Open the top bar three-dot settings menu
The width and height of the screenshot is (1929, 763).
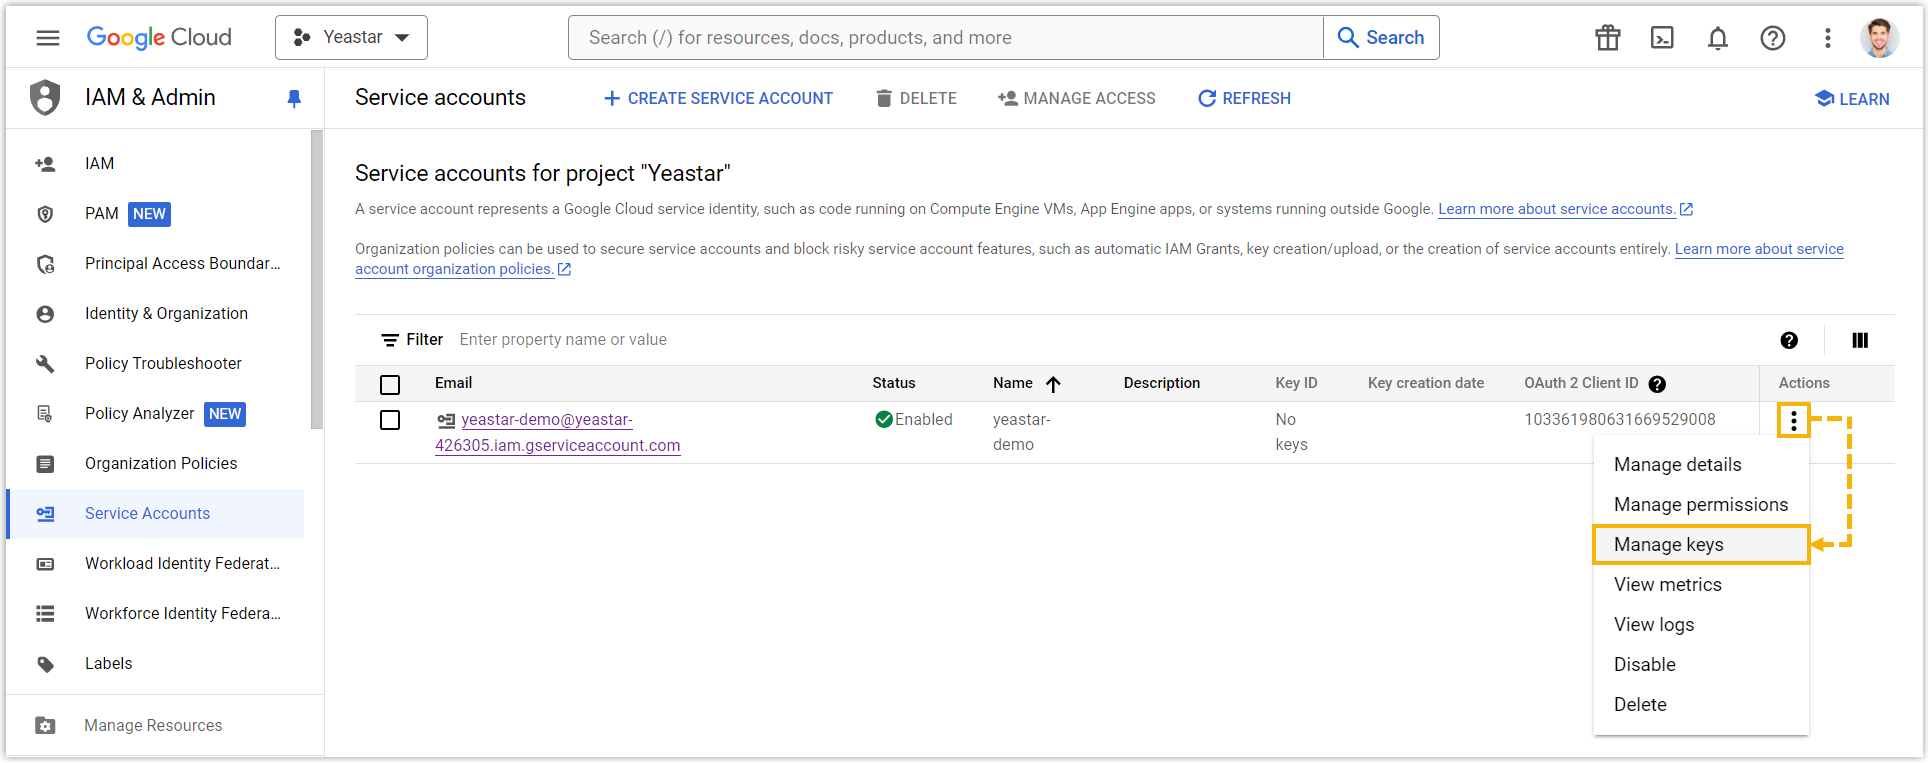tap(1827, 38)
